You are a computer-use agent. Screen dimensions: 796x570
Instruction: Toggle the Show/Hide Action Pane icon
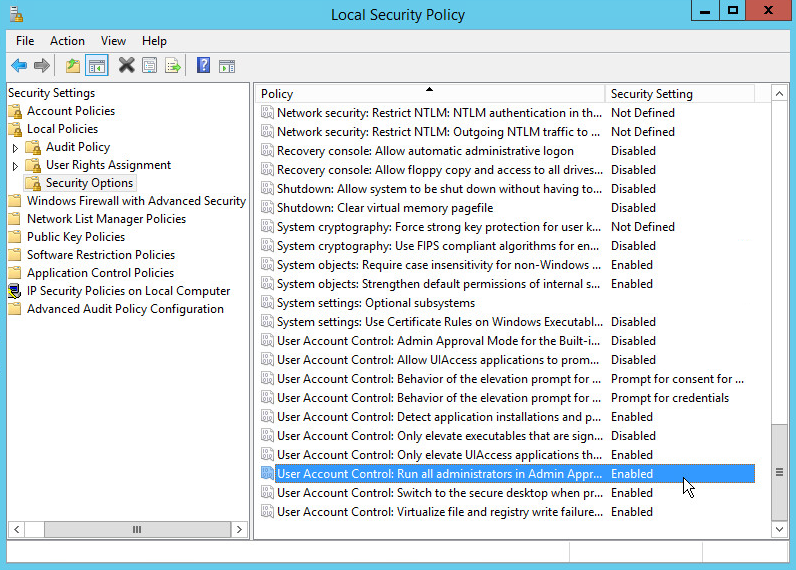(227, 66)
